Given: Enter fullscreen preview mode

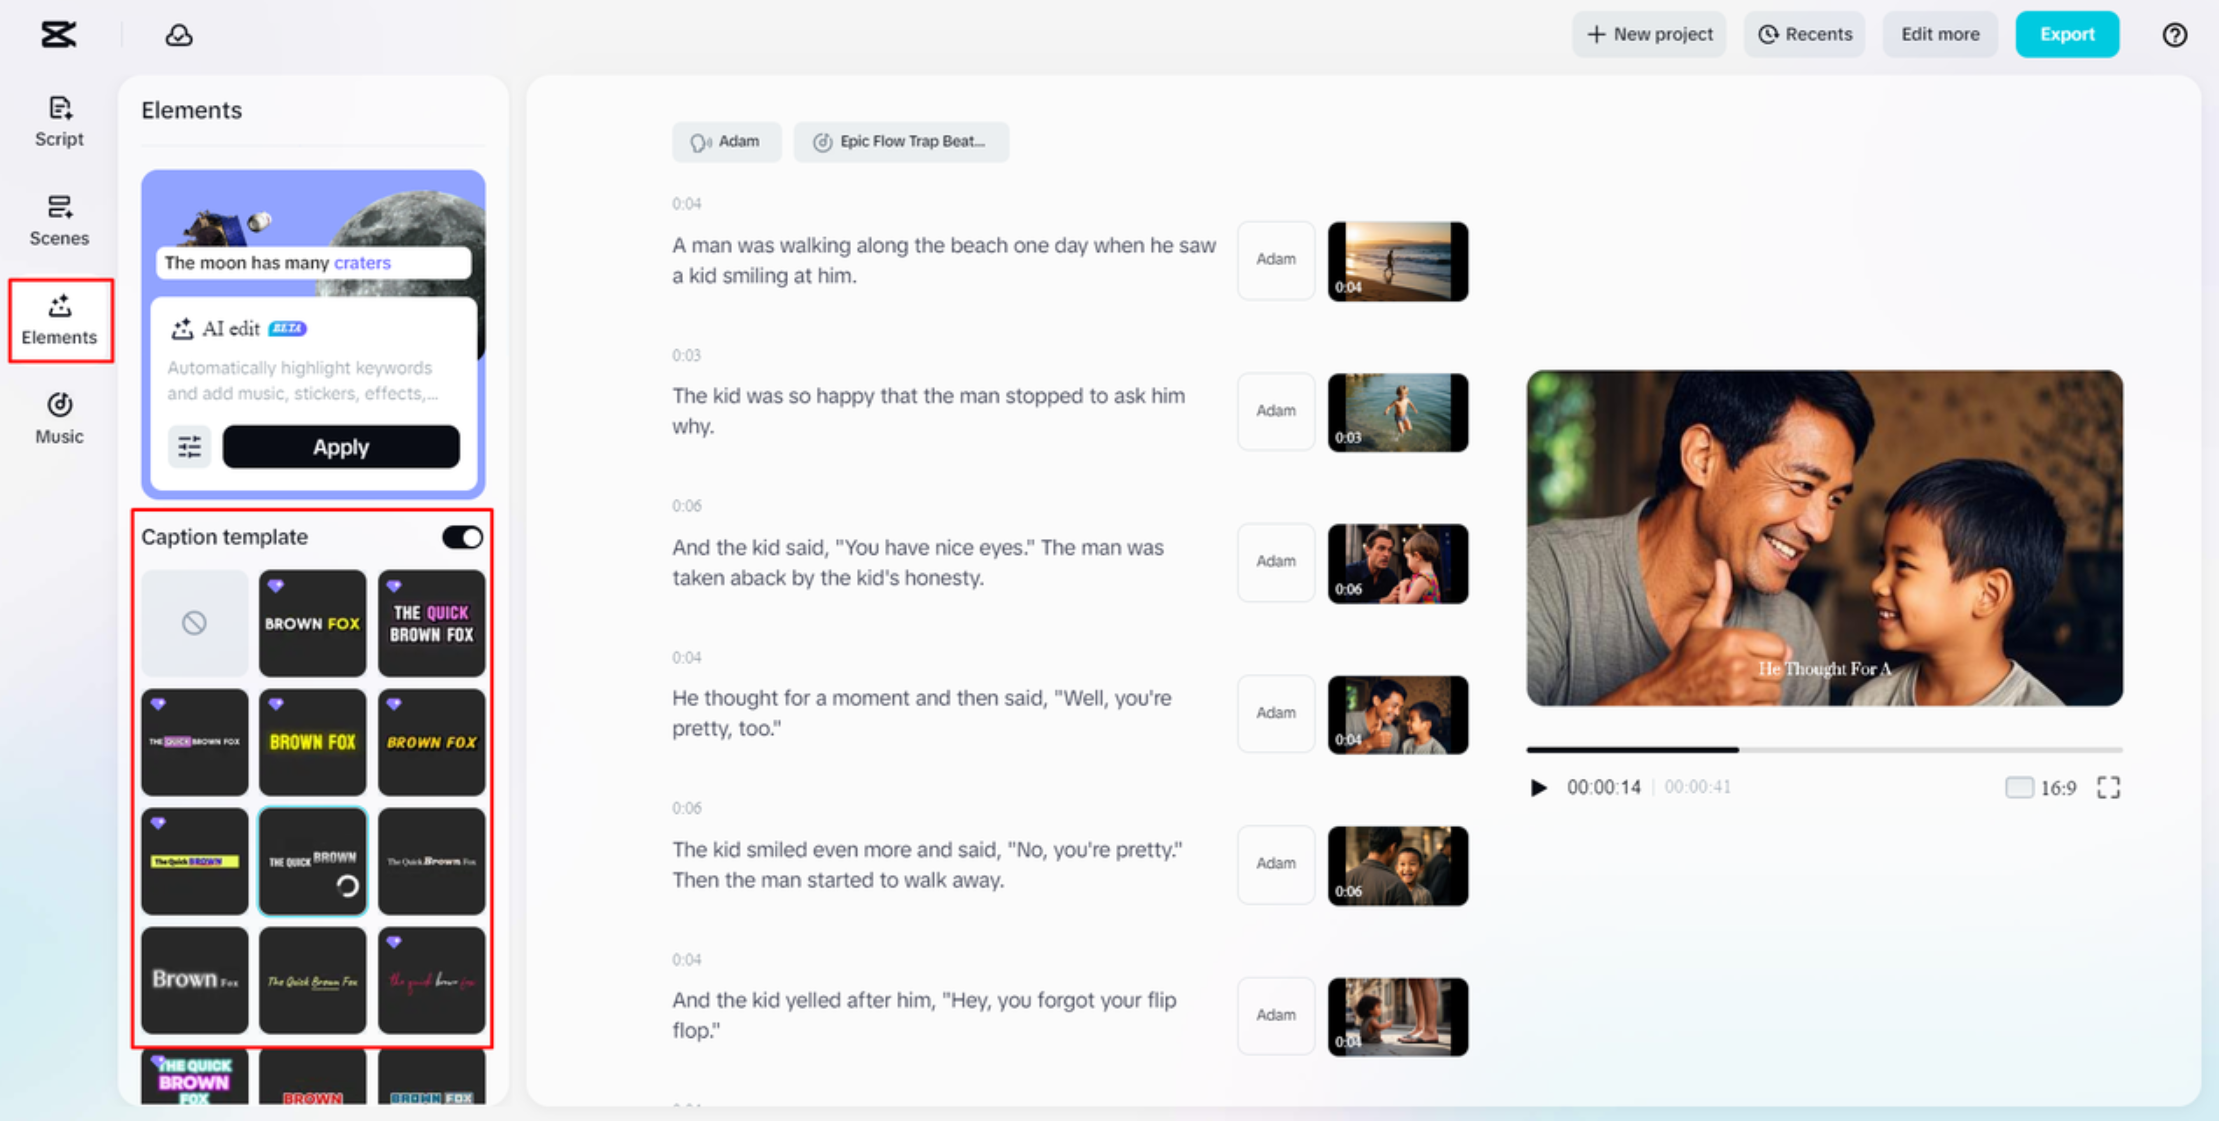Looking at the screenshot, I should 2108,788.
